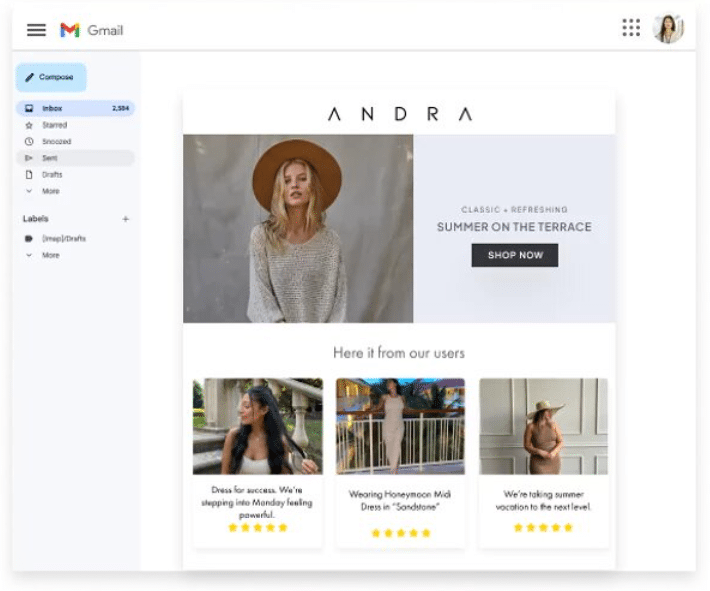Click stars under Honeymoon Midi Dress review
Screen dimensions: 710x591
point(400,533)
